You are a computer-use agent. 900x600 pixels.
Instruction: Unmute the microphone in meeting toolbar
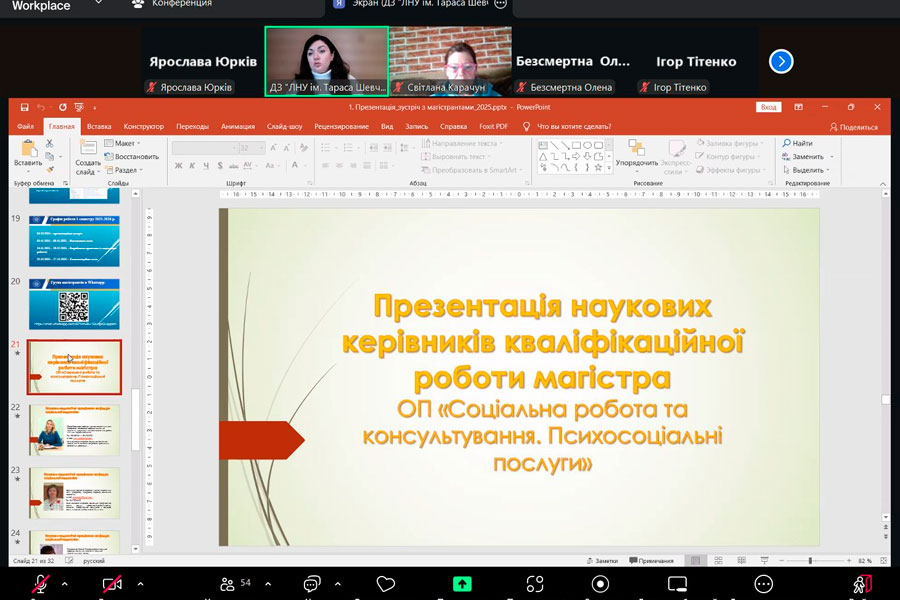click(38, 583)
